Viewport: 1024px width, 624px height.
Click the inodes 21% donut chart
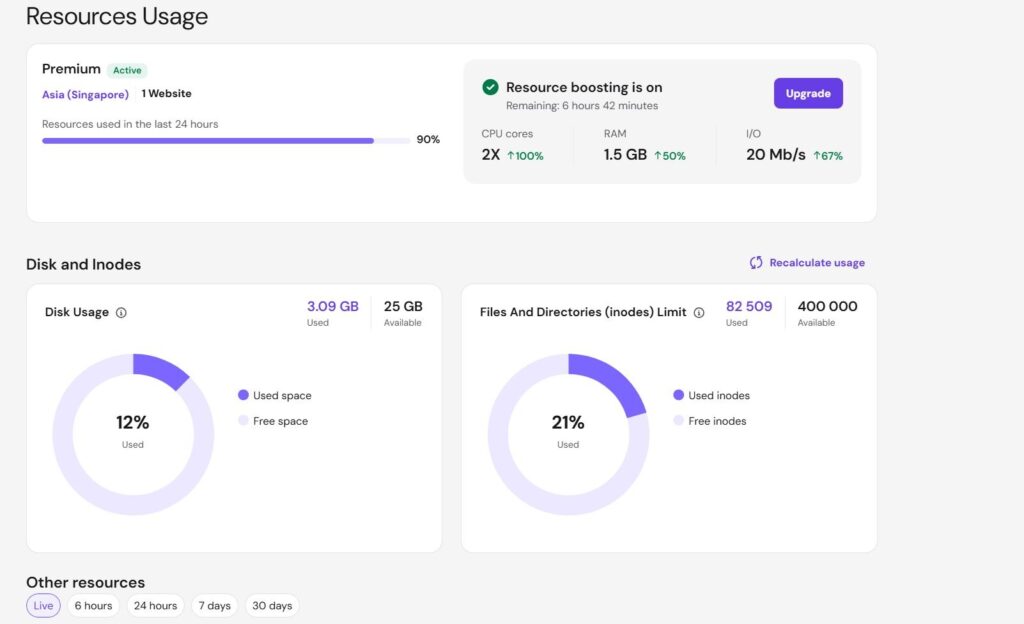(568, 434)
